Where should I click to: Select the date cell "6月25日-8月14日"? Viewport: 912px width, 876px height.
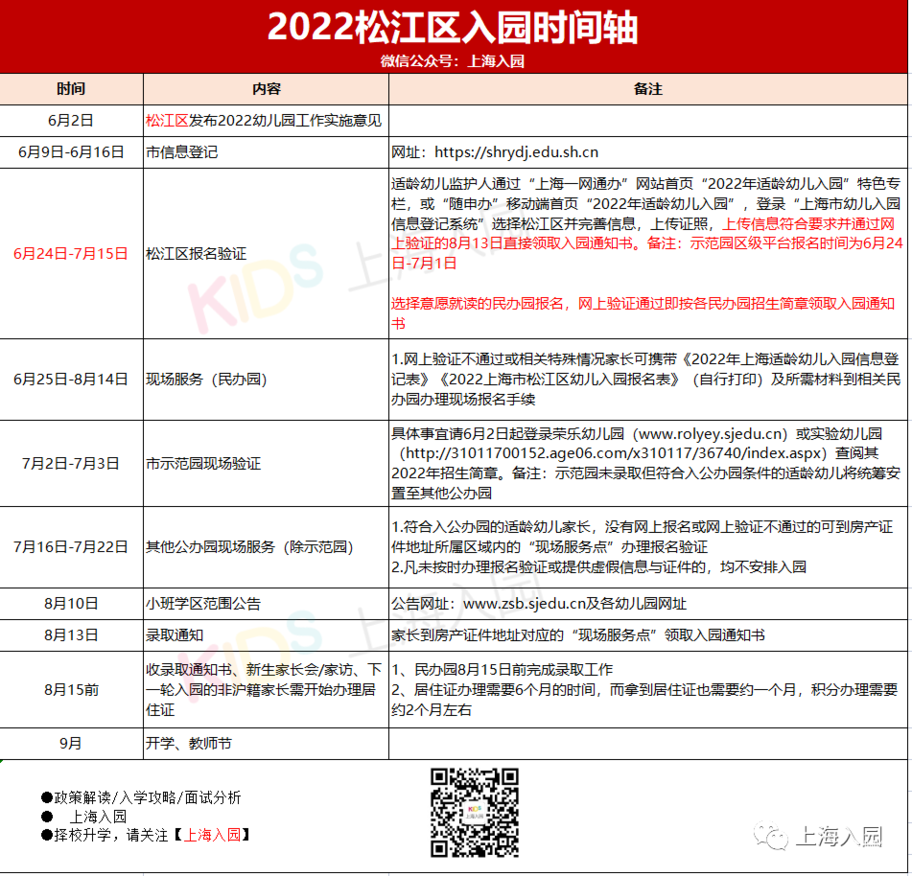point(71,379)
